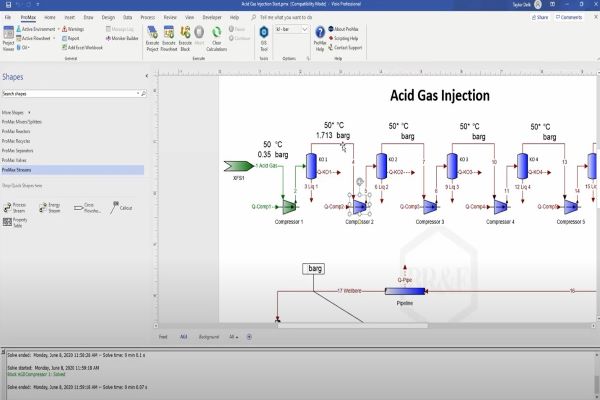Viewport: 600px width, 400px height.
Task: Open the Warnings list
Action: coord(73,29)
